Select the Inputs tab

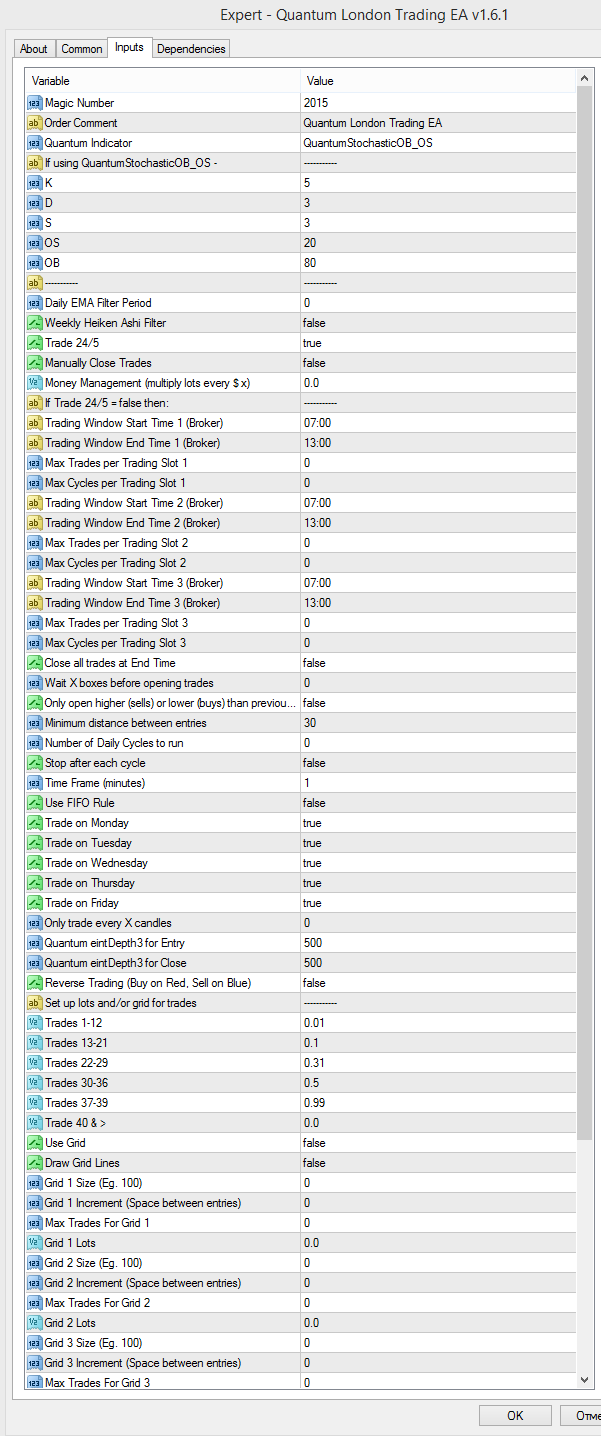click(129, 47)
